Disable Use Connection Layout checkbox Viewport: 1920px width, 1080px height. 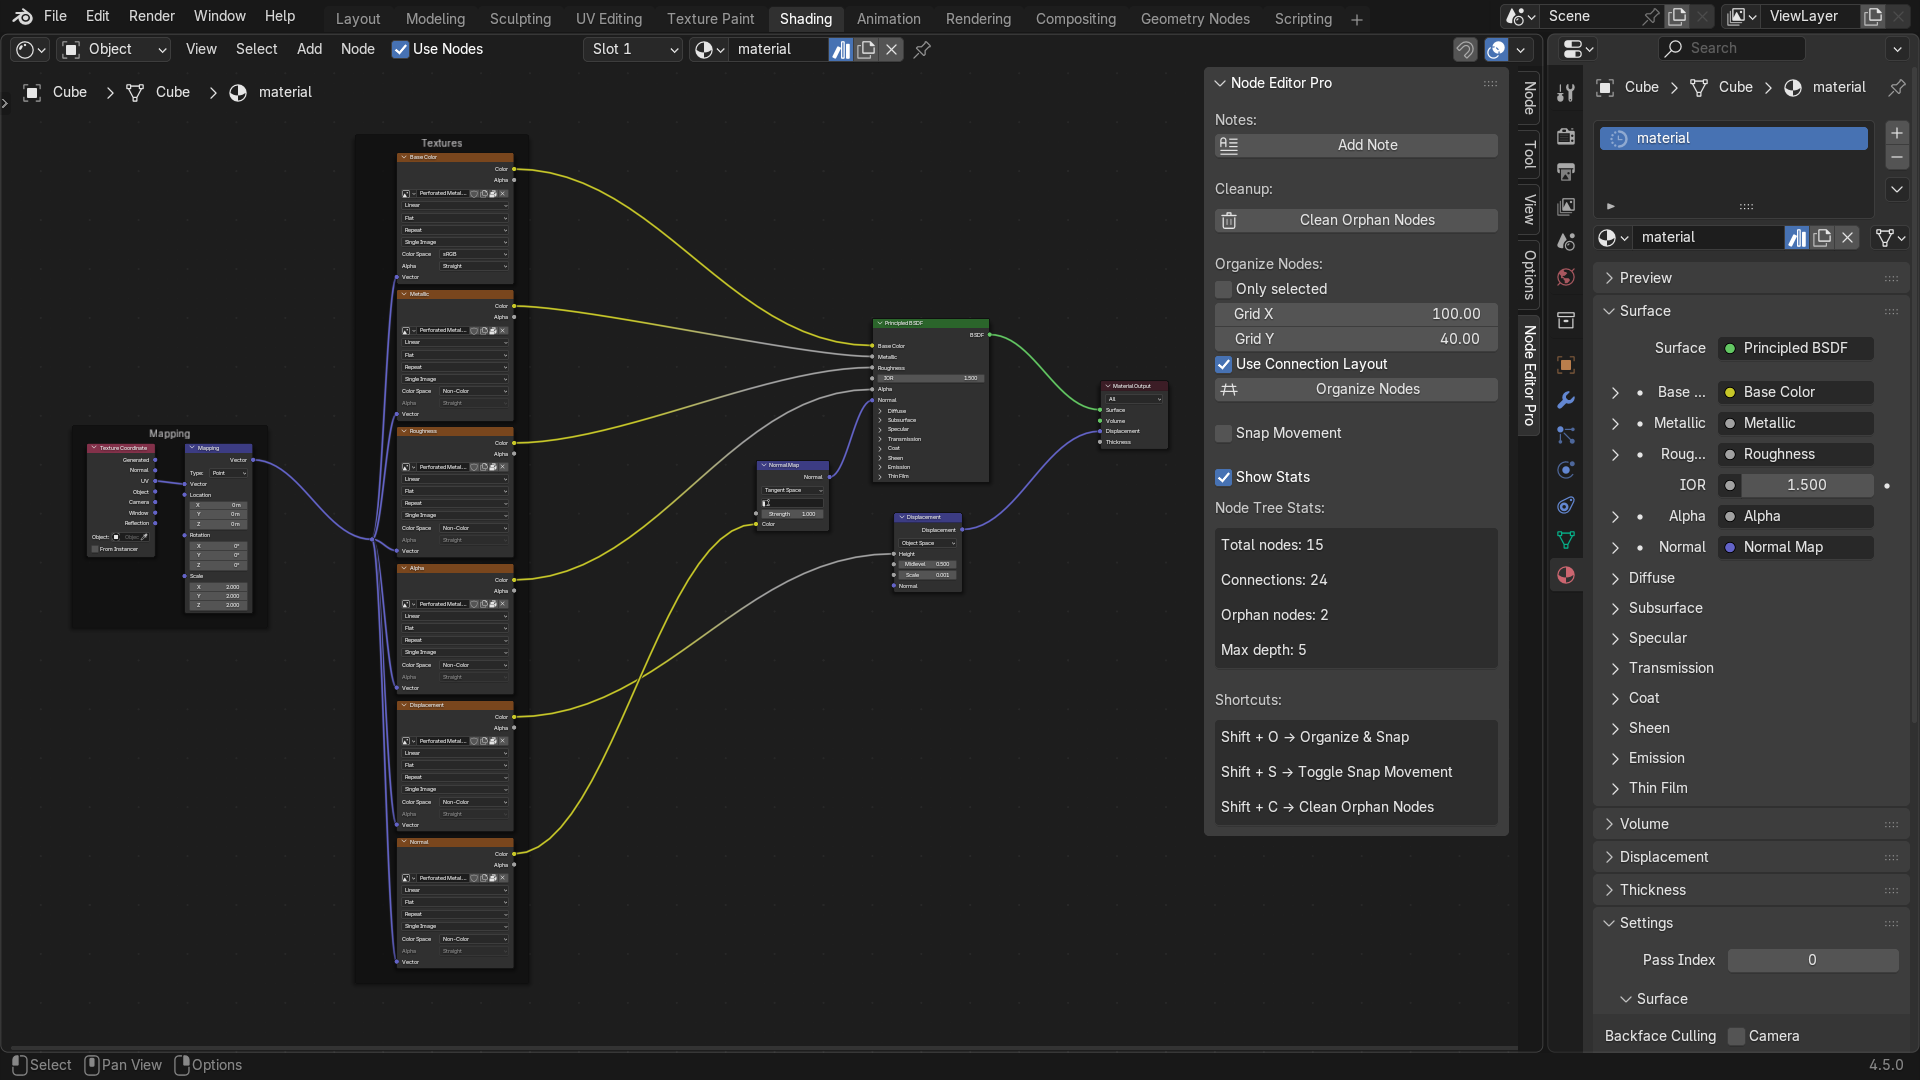click(x=1223, y=364)
